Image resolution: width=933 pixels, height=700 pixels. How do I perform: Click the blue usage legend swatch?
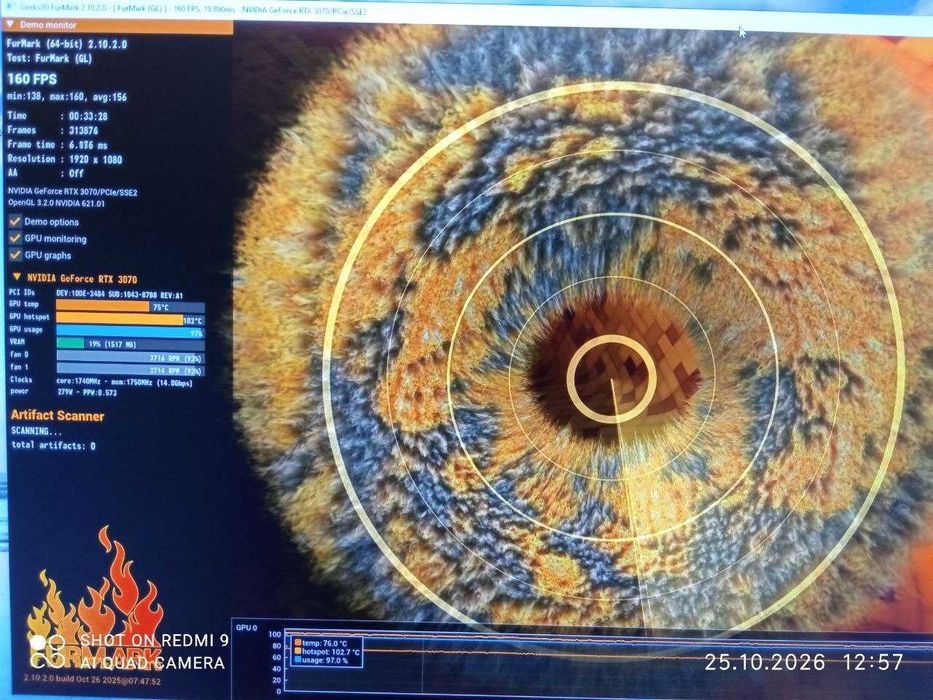tap(298, 660)
